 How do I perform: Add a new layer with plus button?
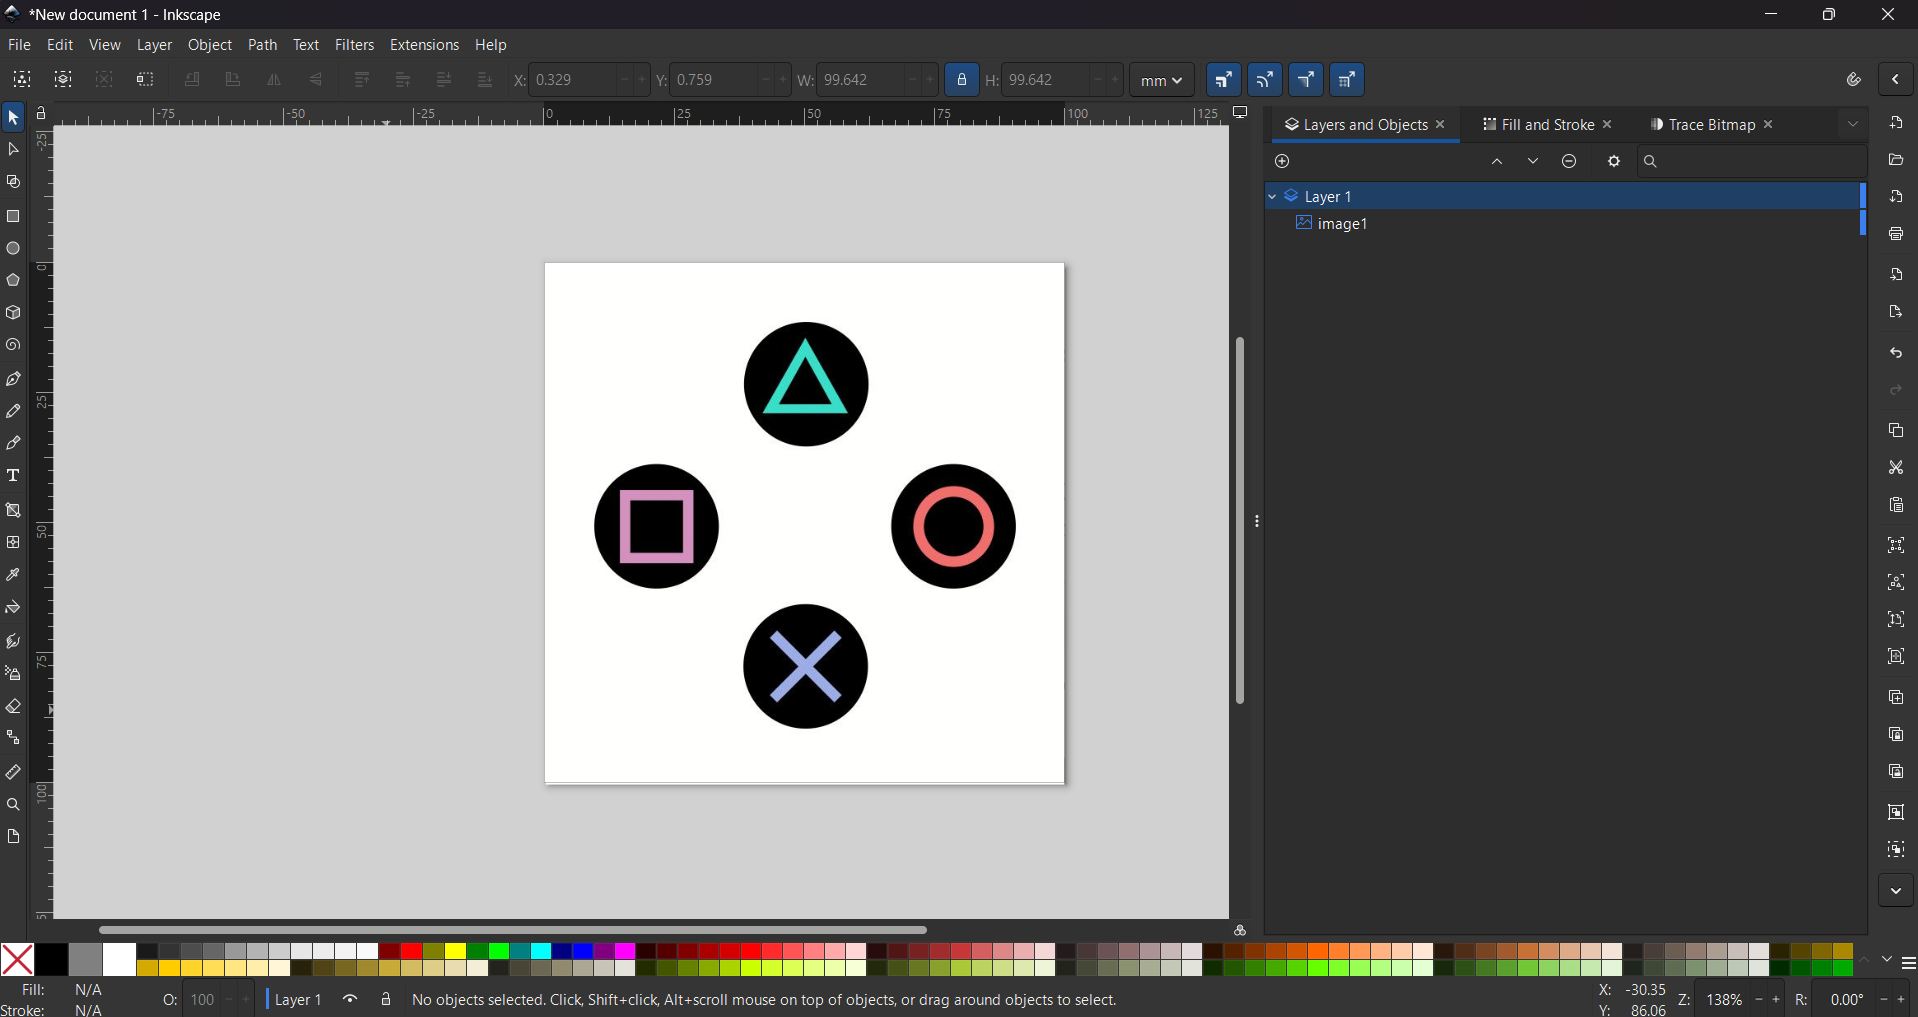tap(1283, 161)
